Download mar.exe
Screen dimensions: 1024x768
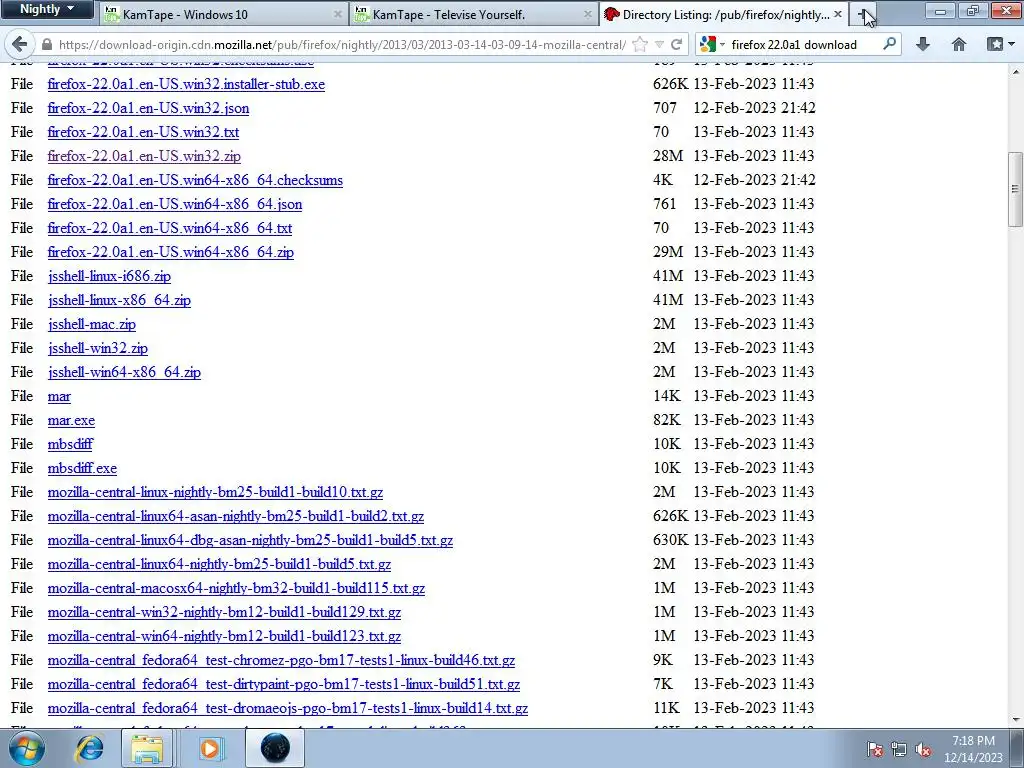tap(71, 421)
